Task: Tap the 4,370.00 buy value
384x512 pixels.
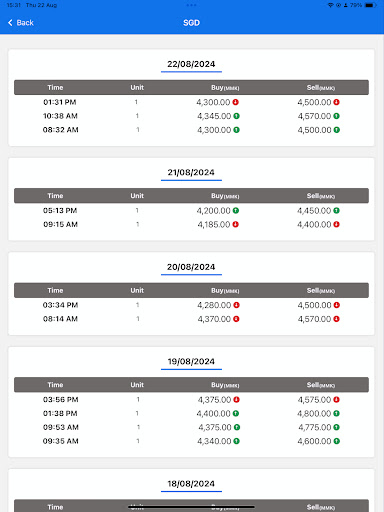Action: (x=214, y=319)
